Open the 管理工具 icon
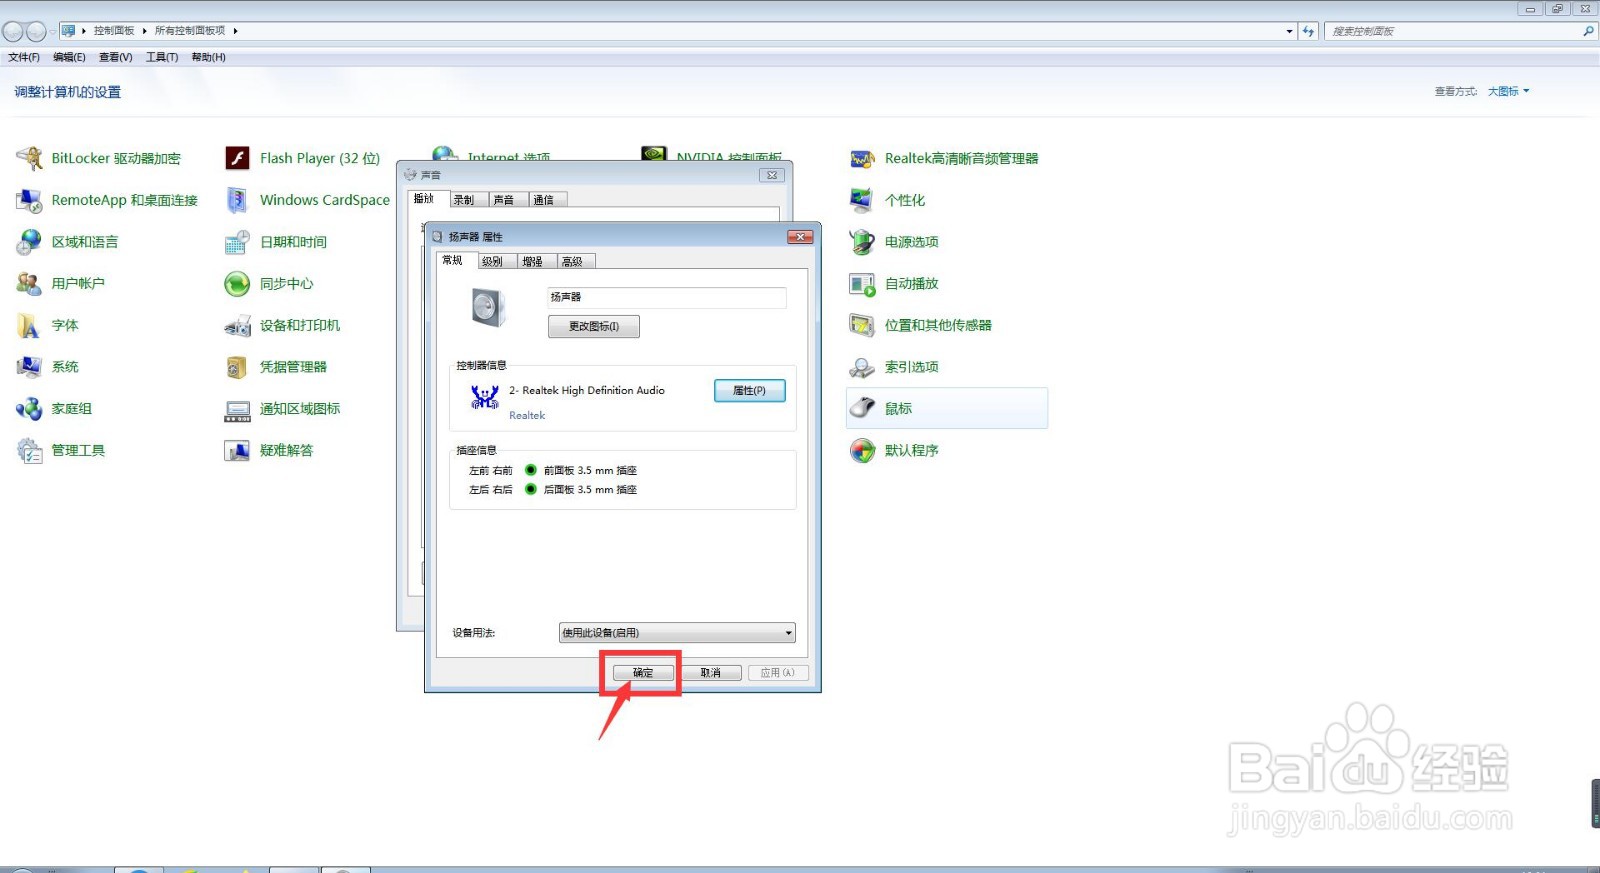This screenshot has width=1600, height=873. [30, 451]
